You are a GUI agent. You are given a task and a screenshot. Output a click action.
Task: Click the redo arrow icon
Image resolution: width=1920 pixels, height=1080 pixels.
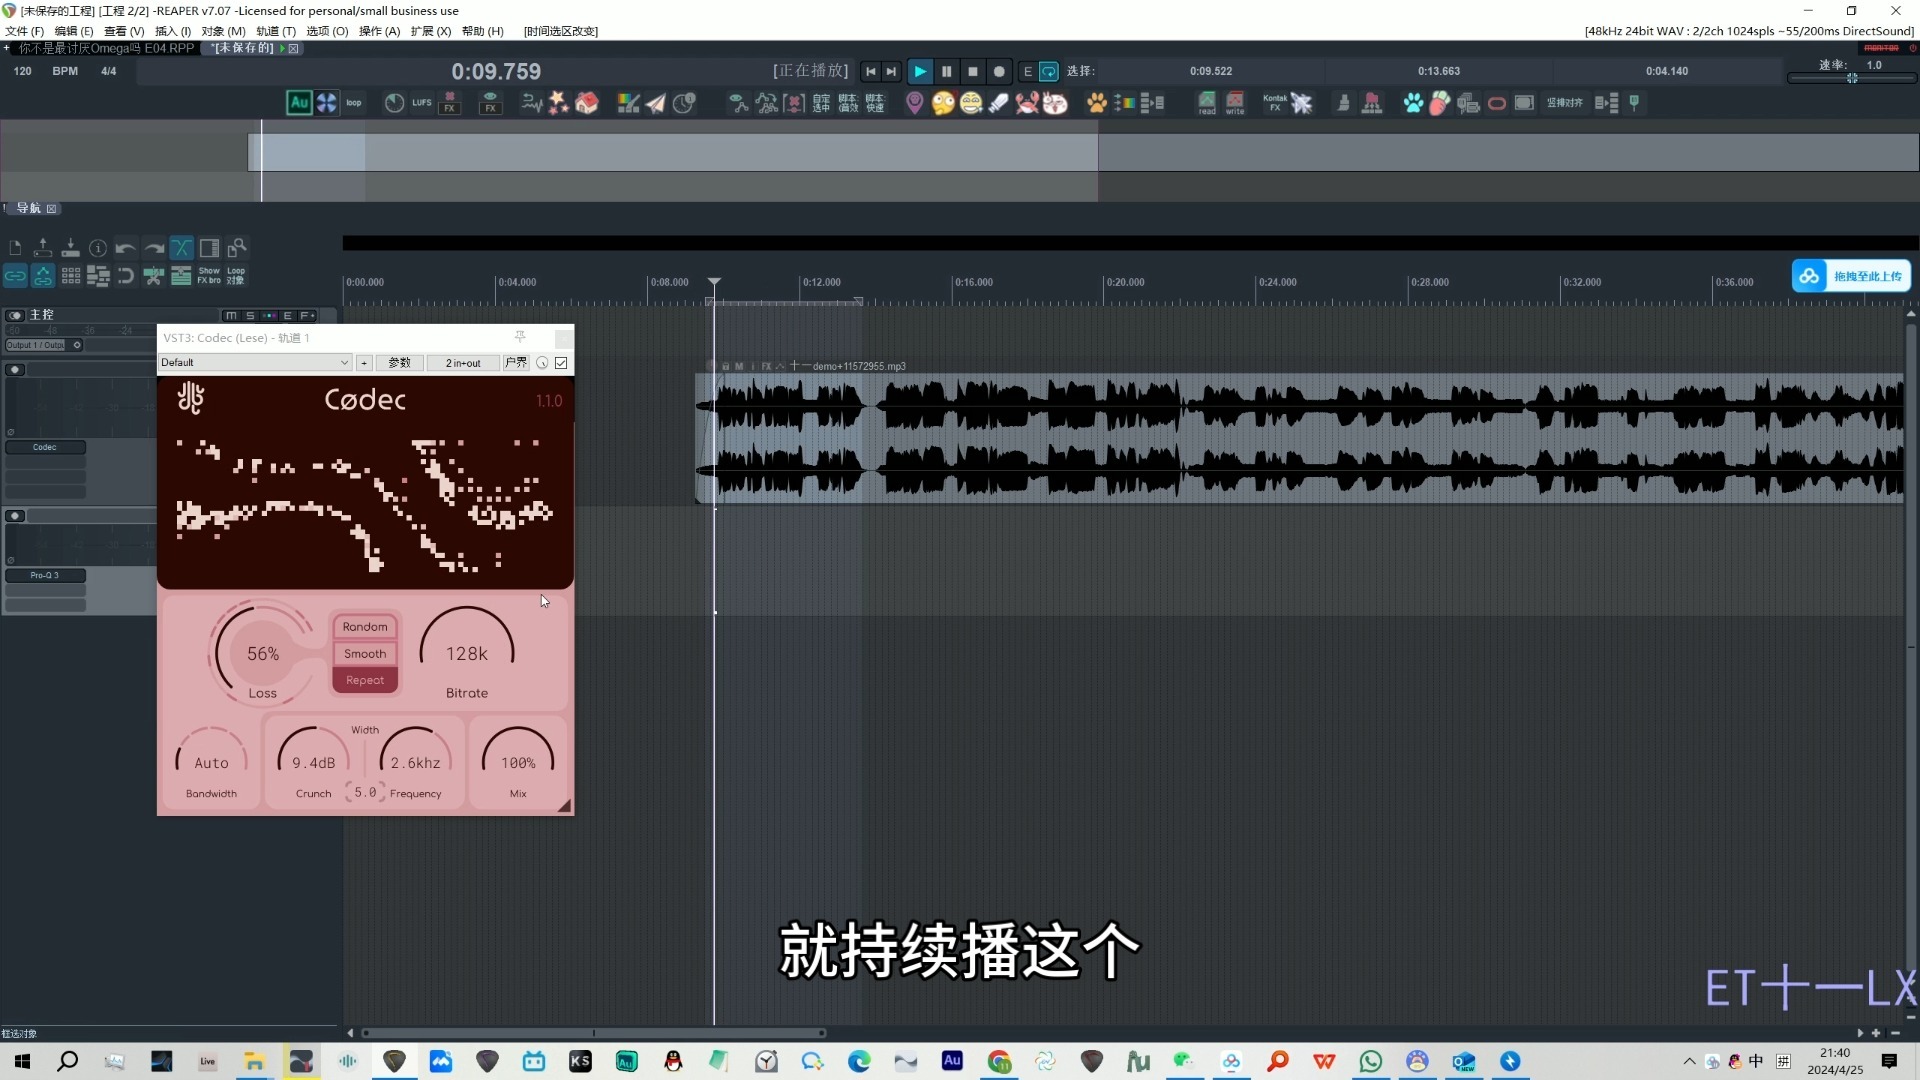(153, 248)
